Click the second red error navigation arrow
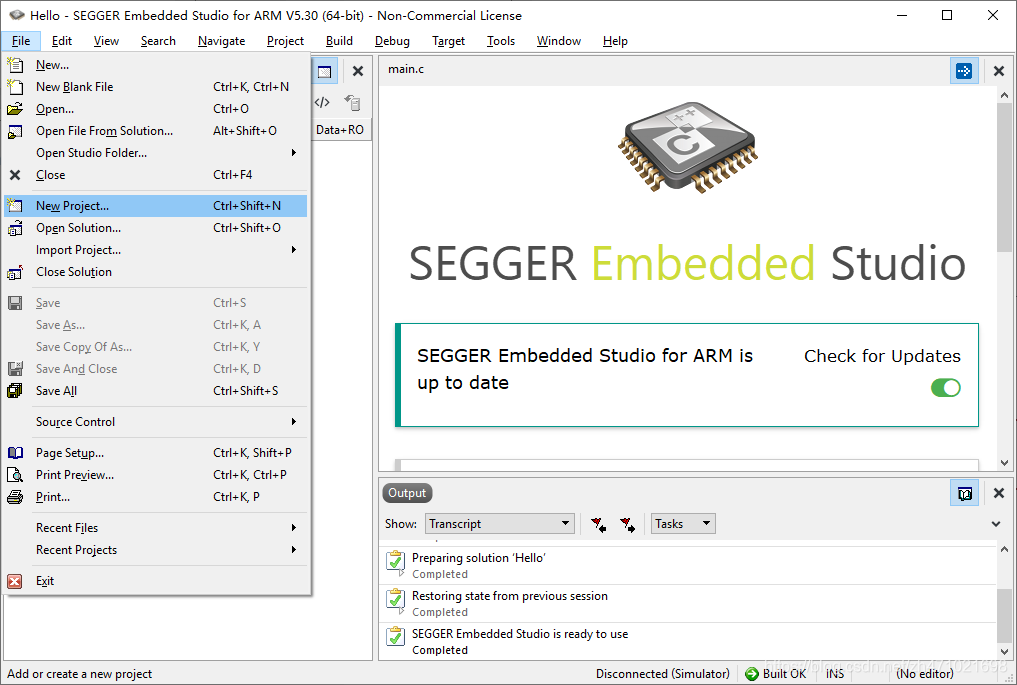The width and height of the screenshot is (1017, 685). 627,524
